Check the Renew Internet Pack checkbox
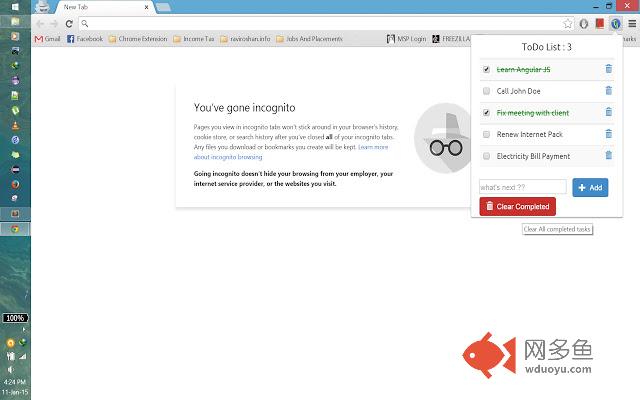Image resolution: width=640 pixels, height=400 pixels. pos(486,134)
